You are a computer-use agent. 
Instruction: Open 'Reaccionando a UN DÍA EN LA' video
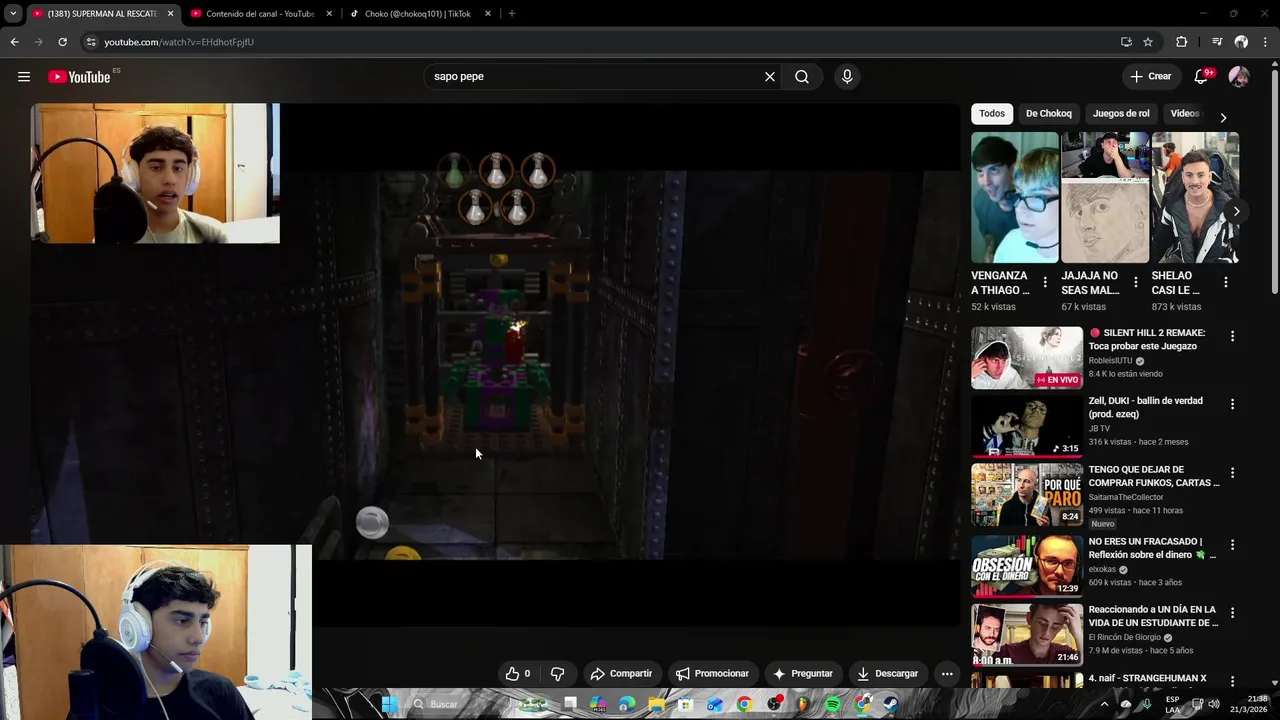(x=1152, y=616)
